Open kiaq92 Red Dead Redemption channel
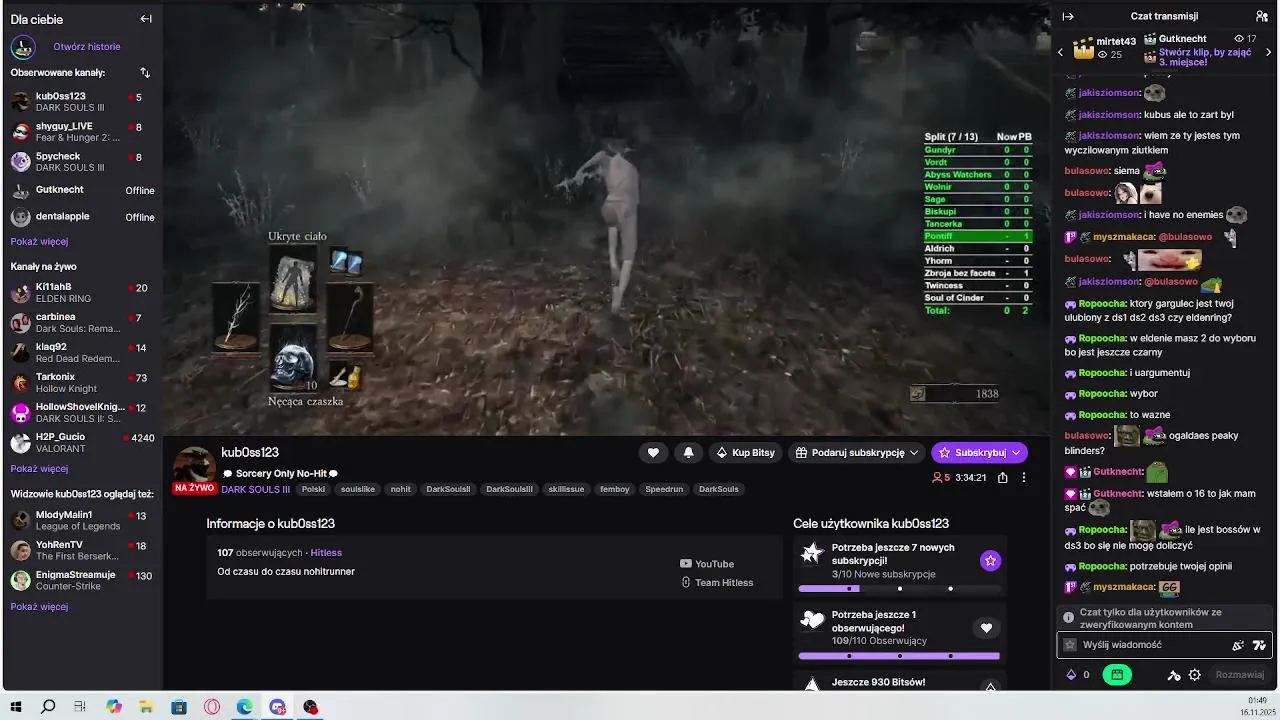This screenshot has width=1280, height=720. [x=81, y=353]
